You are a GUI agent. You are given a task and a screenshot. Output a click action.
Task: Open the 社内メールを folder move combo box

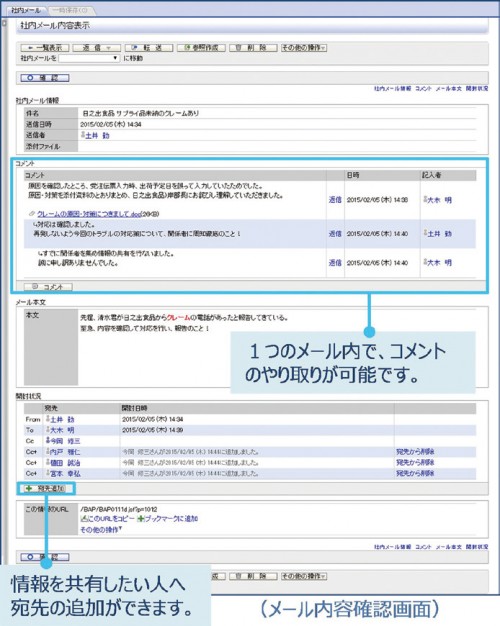pyautogui.click(x=89, y=58)
